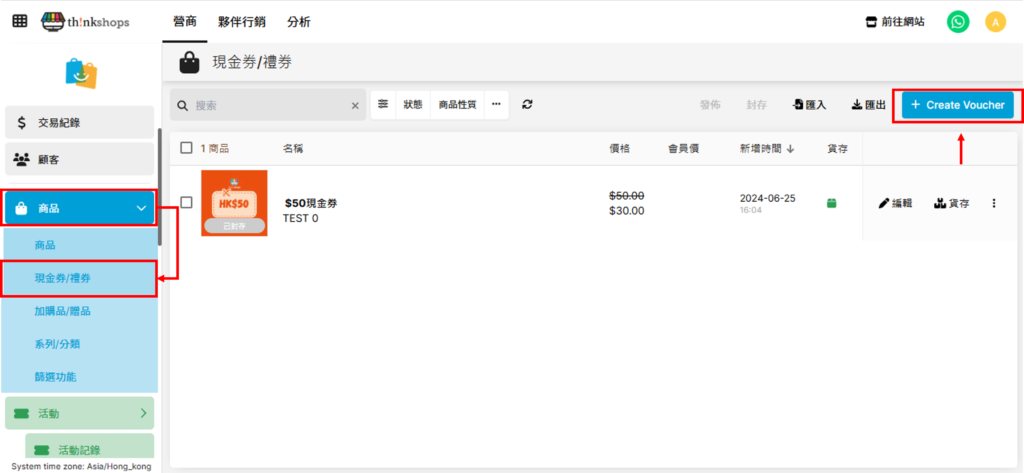Toggle the select-all checkbox in header
1024x473 pixels.
187,148
